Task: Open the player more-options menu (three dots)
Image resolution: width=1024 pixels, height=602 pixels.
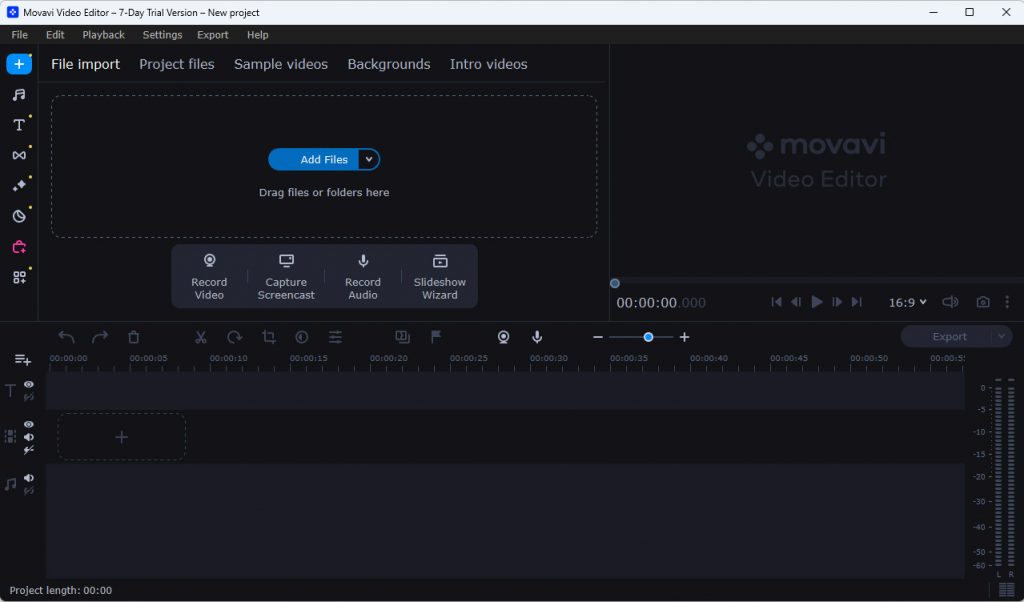Action: click(x=1007, y=302)
